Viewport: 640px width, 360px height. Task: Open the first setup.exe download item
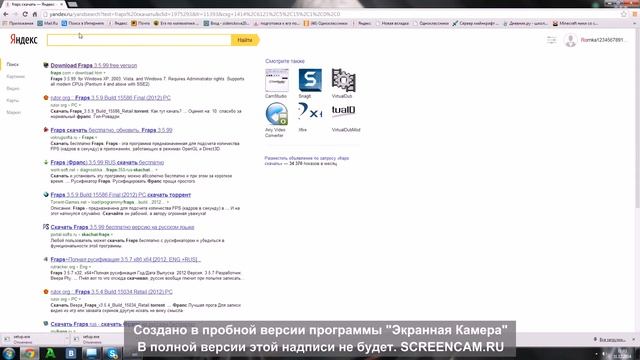(35, 339)
